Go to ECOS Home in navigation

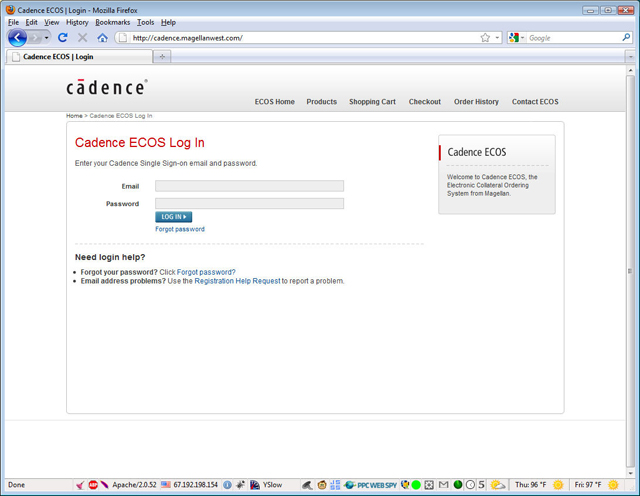(275, 102)
